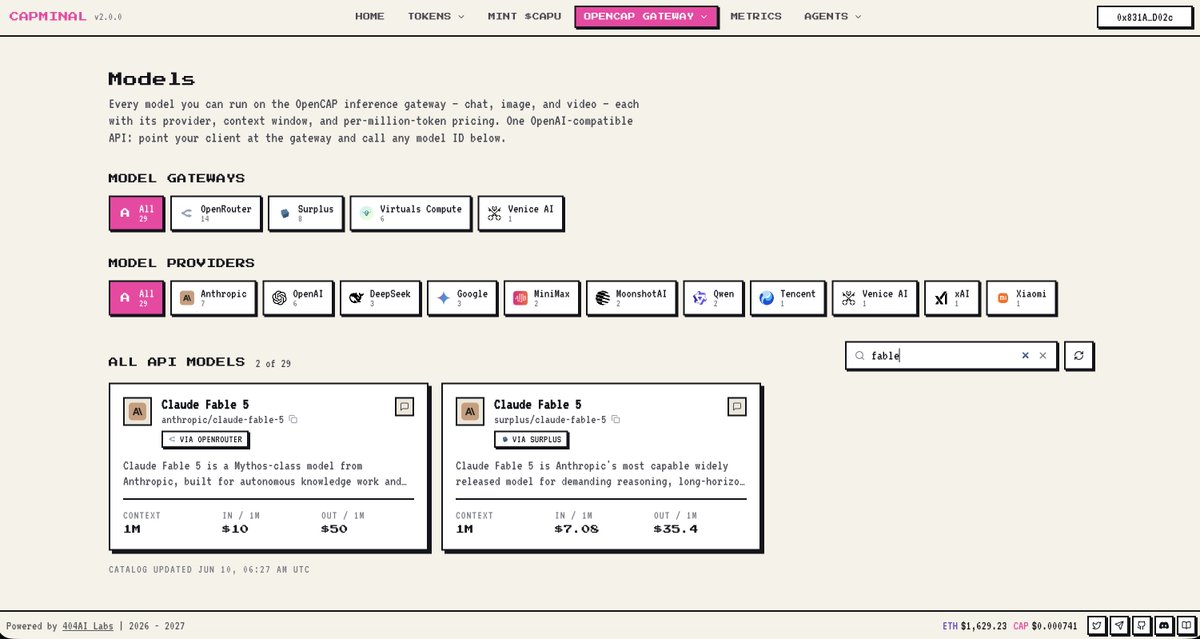Copy the surplus/claude-fable-5 model ID

pyautogui.click(x=616, y=420)
